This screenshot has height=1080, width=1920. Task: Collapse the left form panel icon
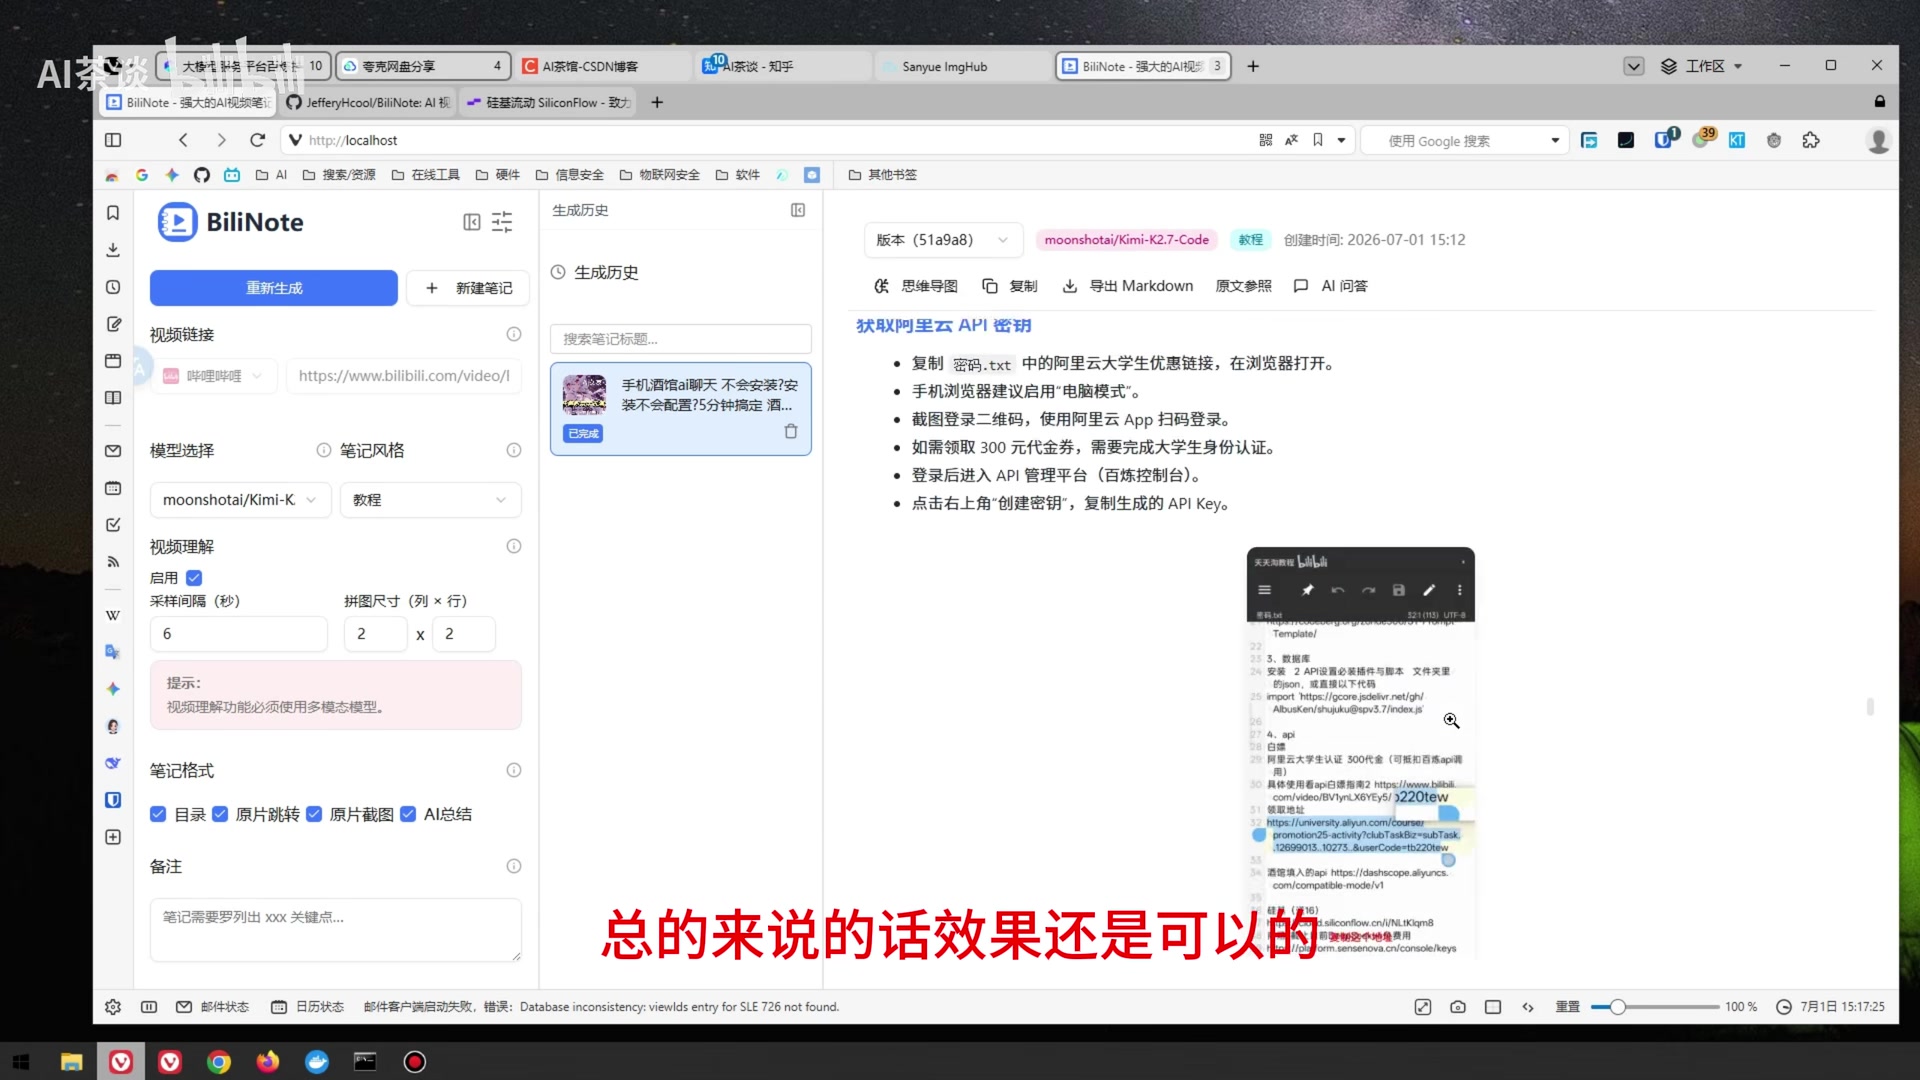click(x=472, y=222)
